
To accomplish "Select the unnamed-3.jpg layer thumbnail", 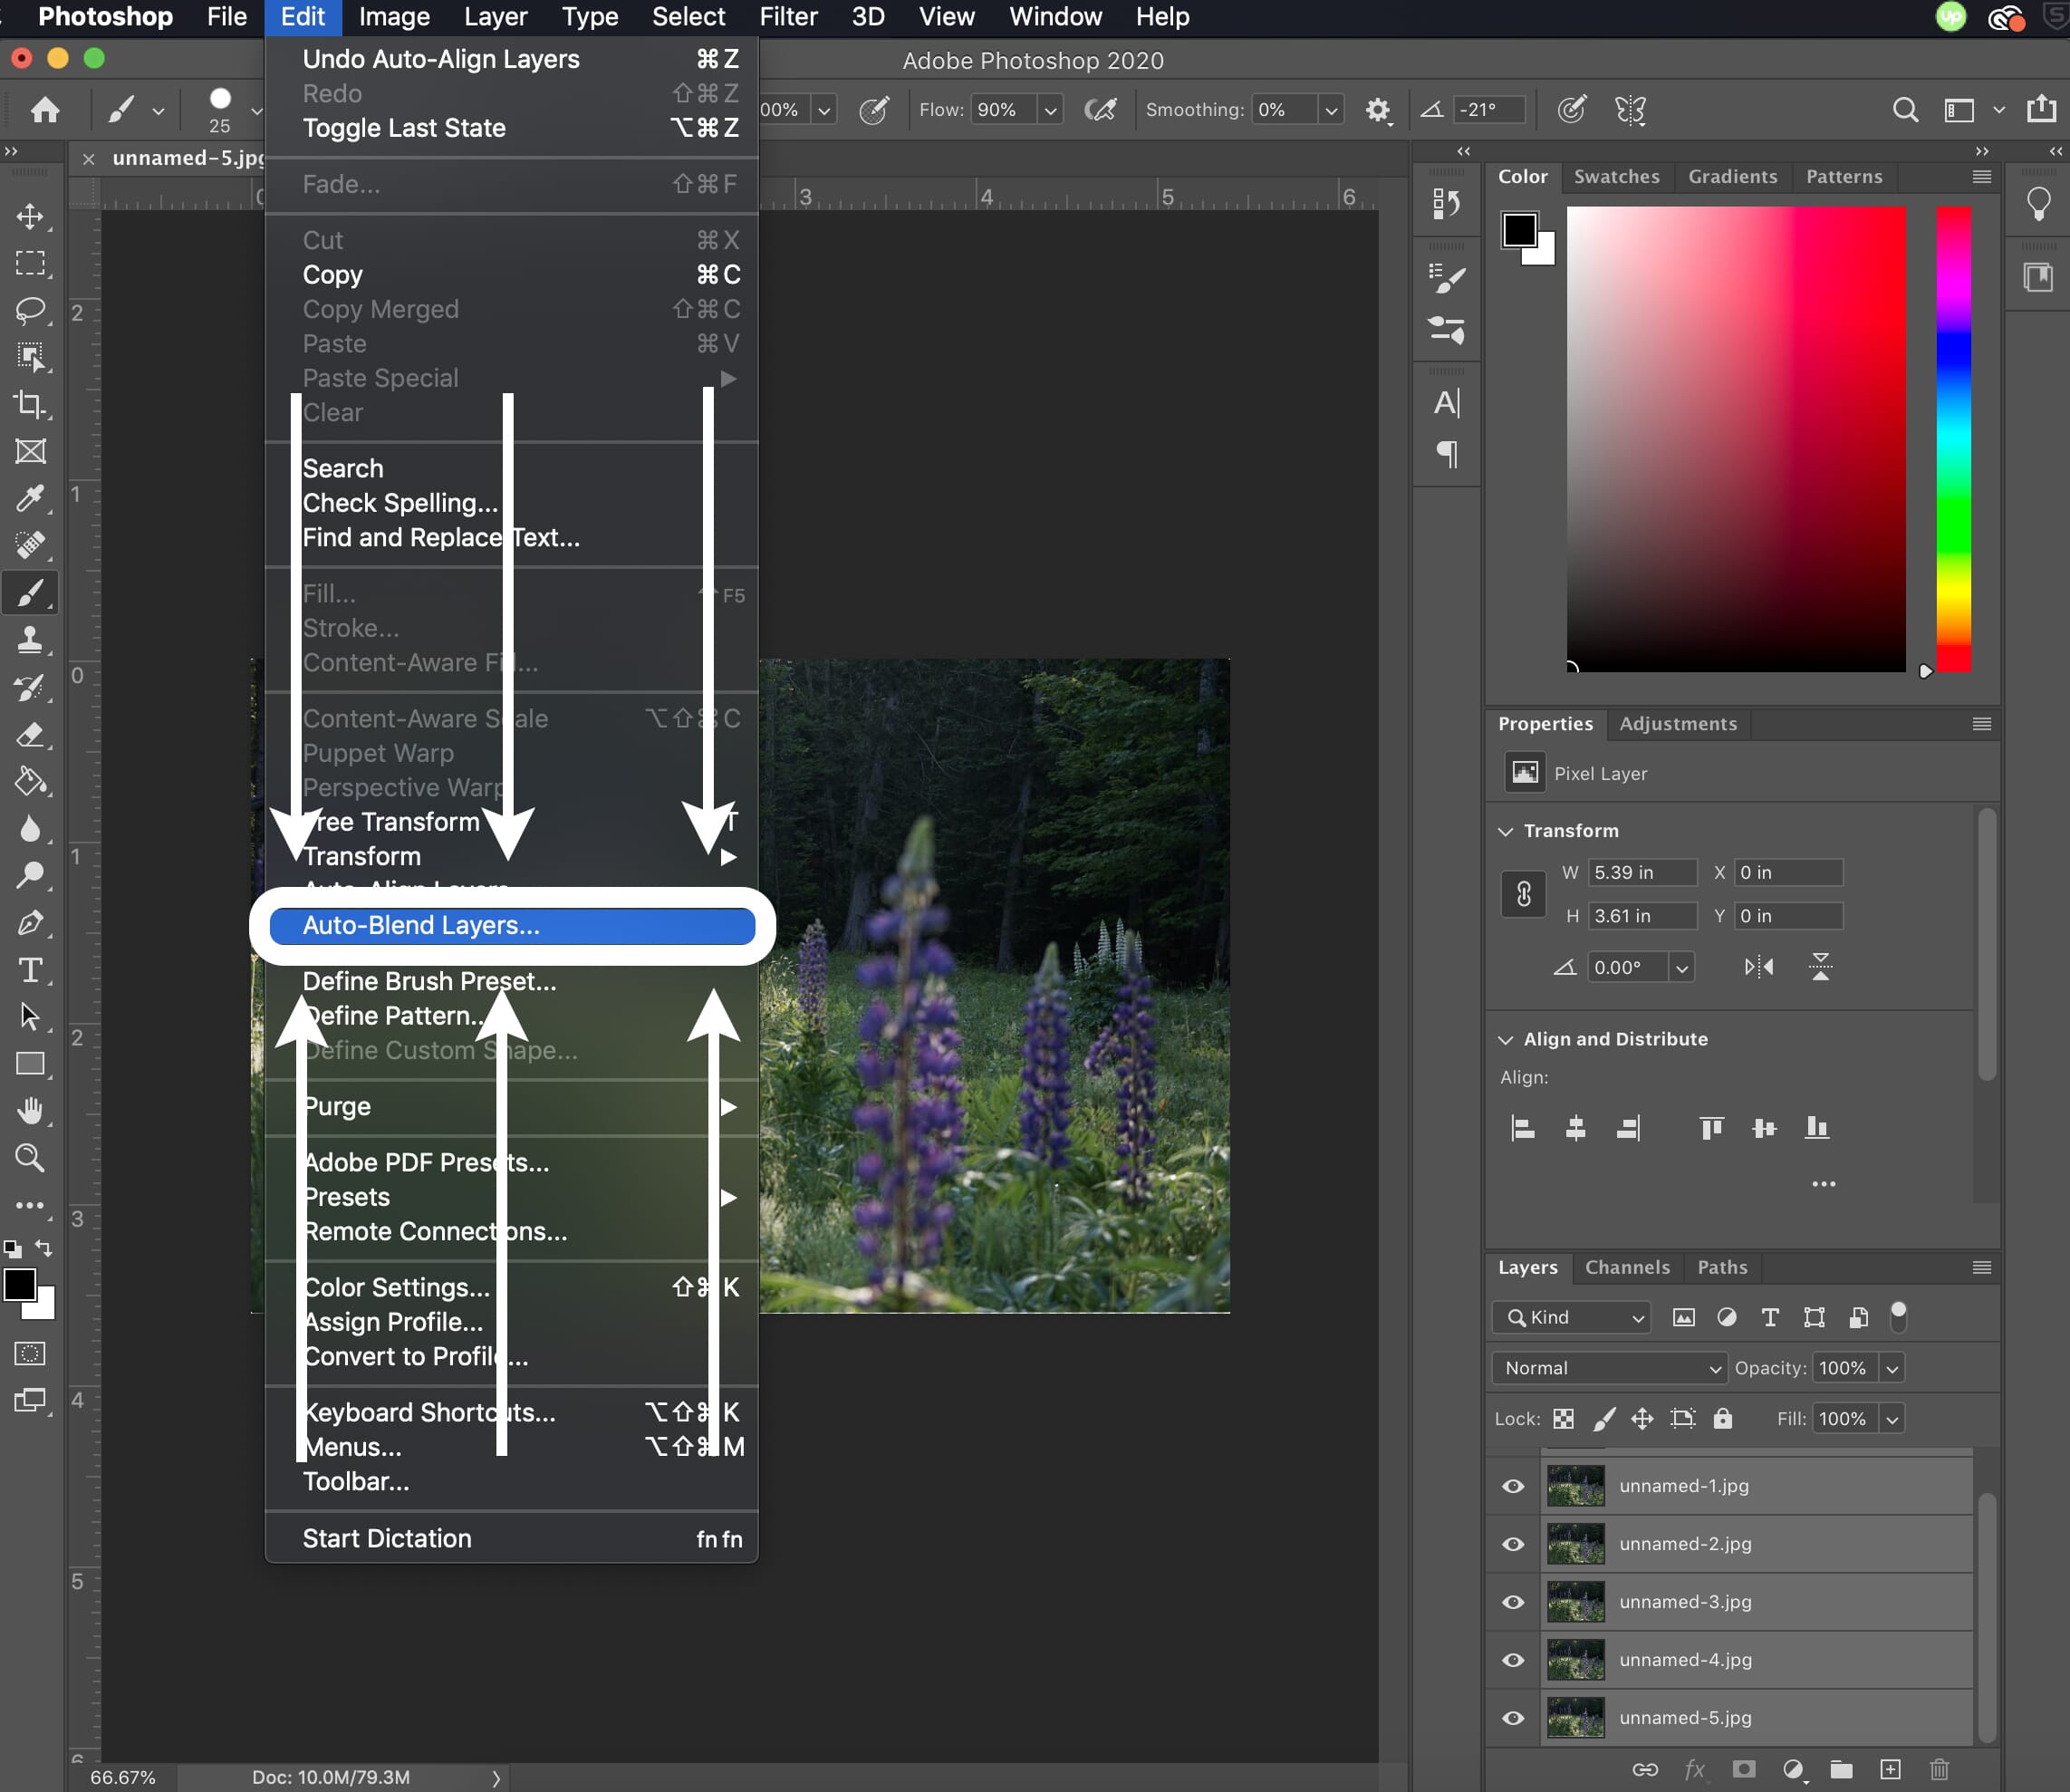I will 1575,1602.
